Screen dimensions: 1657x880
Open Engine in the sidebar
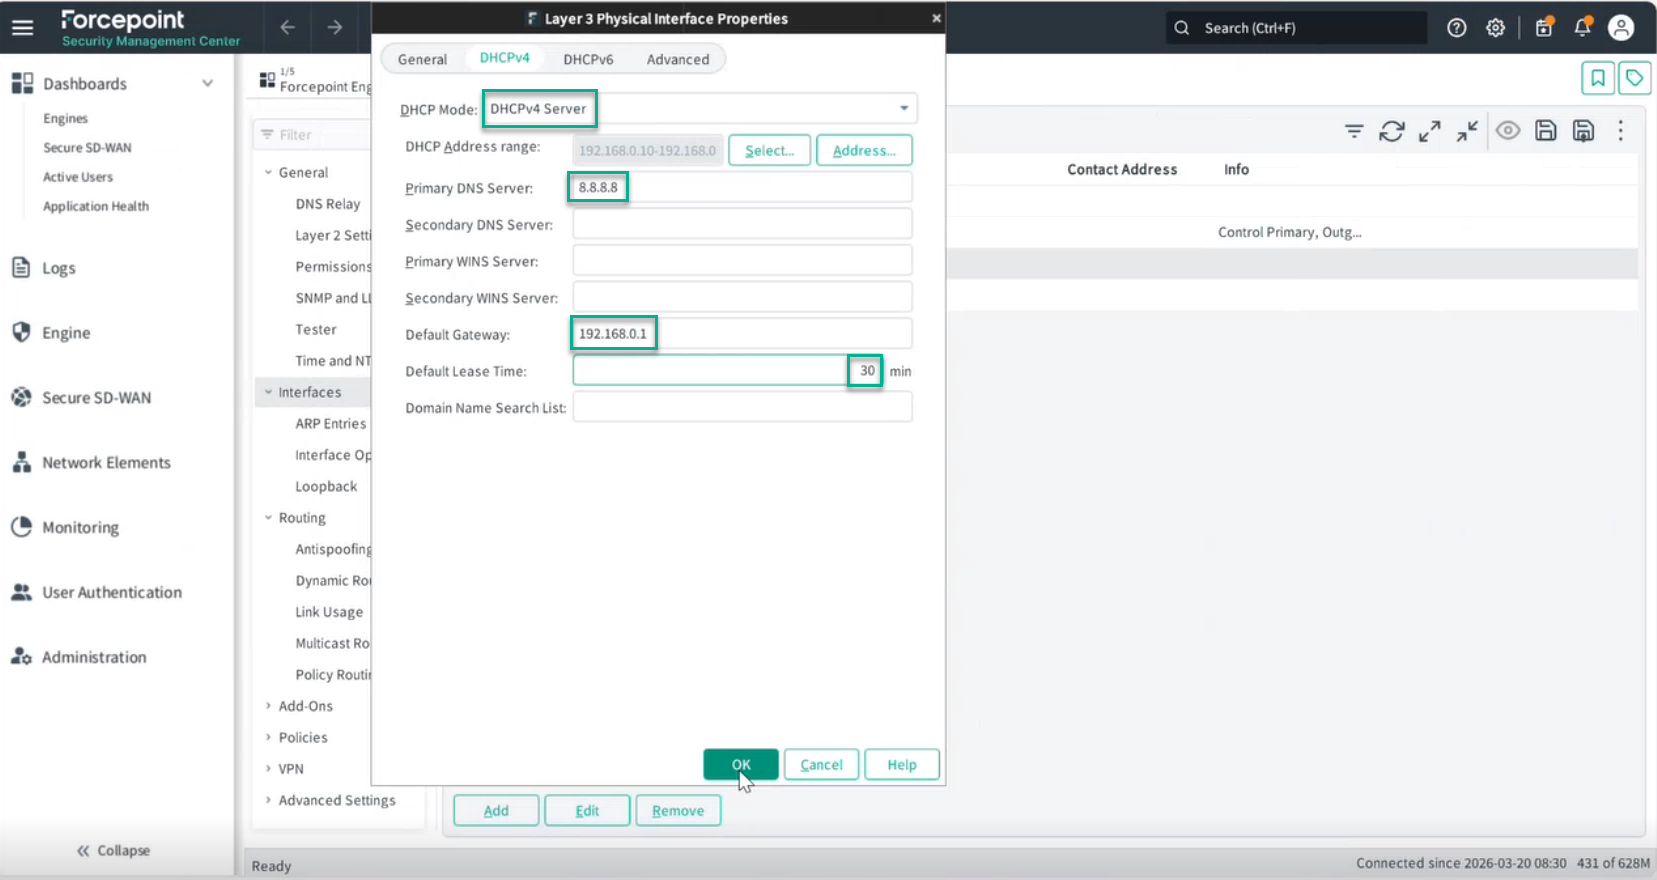[66, 333]
